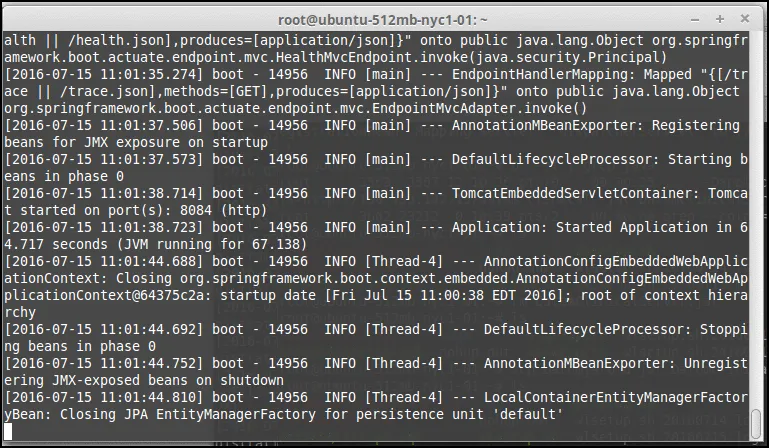Click the terminal cursor block at the prompt
769x448 pixels.
[9, 431]
